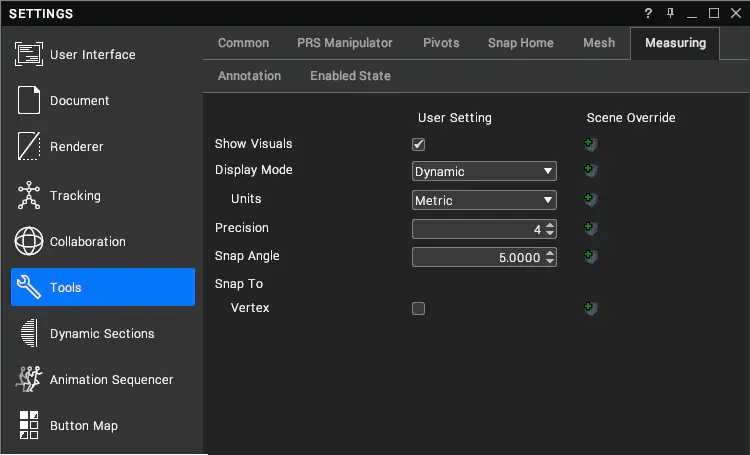This screenshot has width=750, height=455.
Task: Maximize the Settings window
Action: 714,13
